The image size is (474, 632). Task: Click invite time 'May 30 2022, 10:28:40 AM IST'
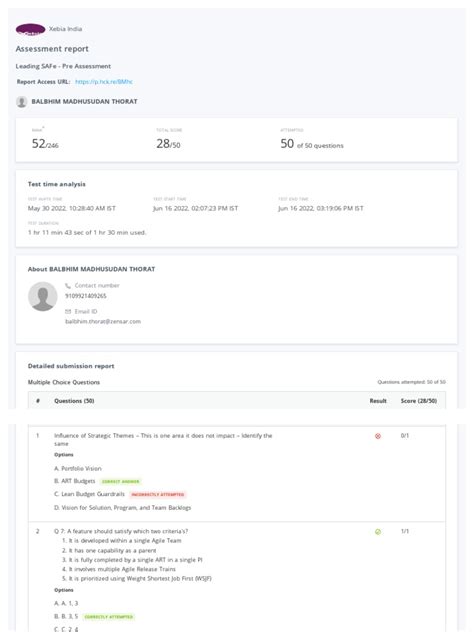click(72, 208)
